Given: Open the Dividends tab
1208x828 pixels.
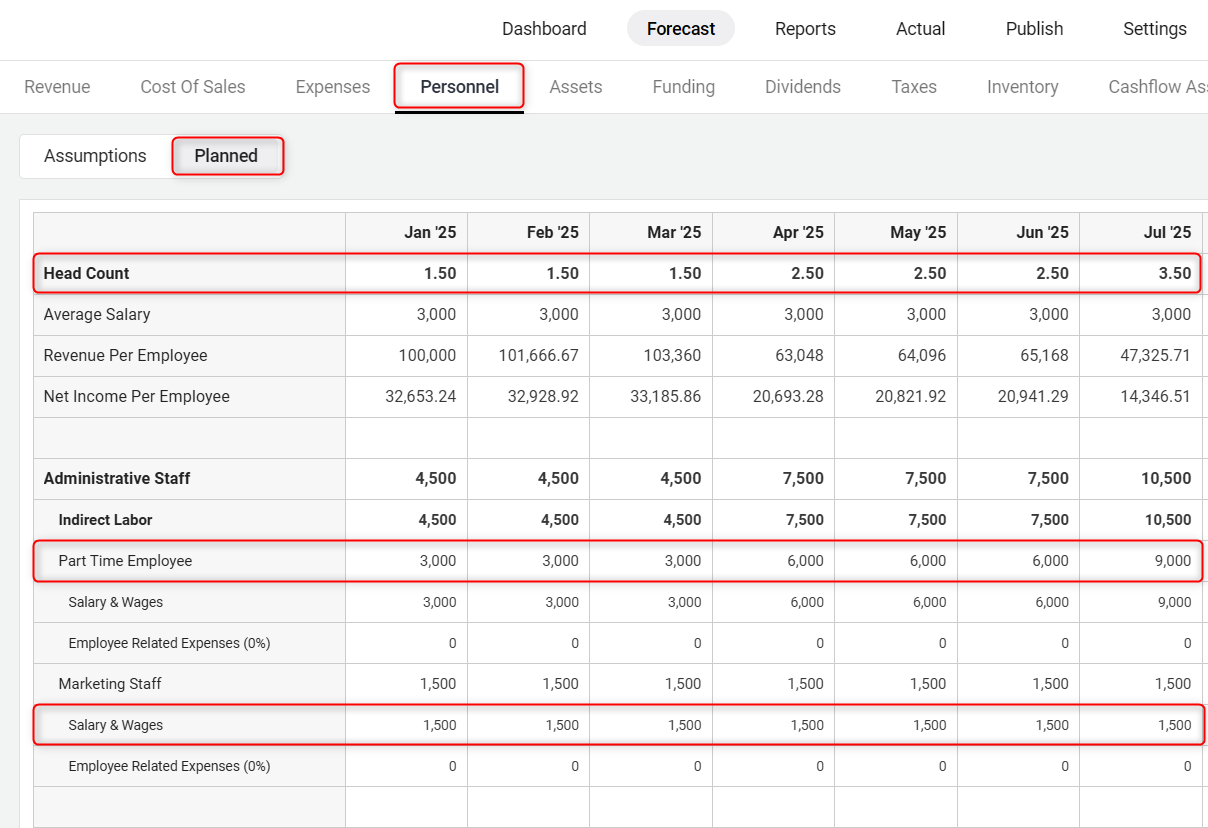Looking at the screenshot, I should click(x=803, y=87).
